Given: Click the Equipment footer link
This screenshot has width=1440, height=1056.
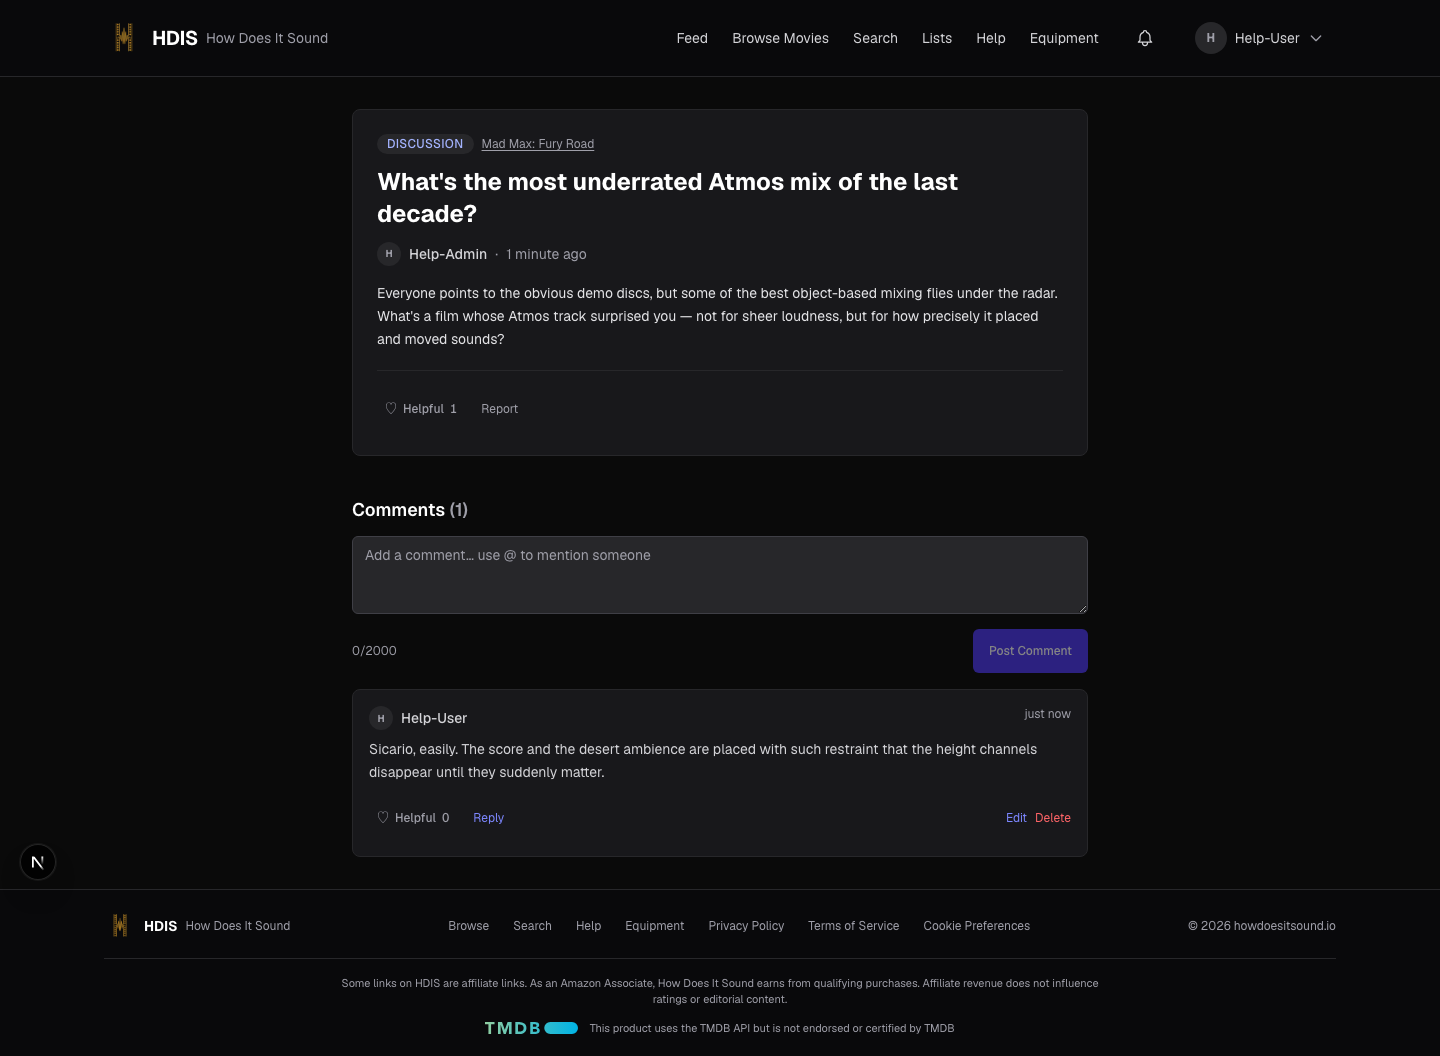Looking at the screenshot, I should tap(655, 926).
